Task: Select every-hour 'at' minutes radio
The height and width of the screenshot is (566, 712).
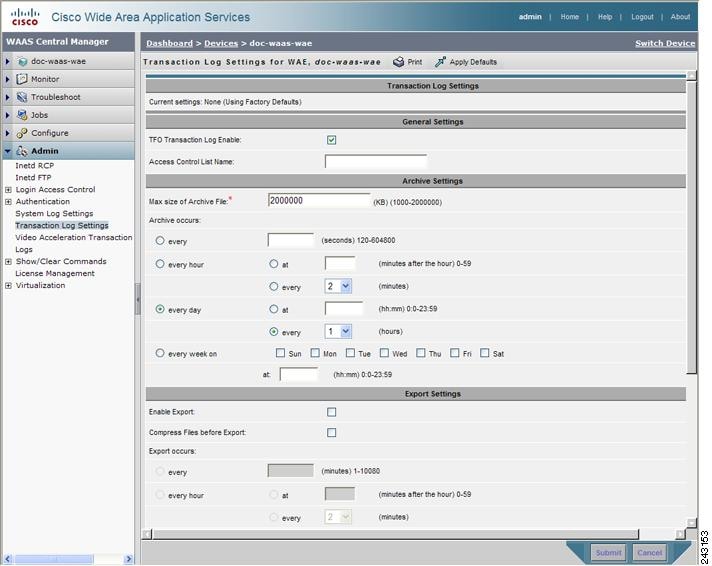Action: coord(273,263)
